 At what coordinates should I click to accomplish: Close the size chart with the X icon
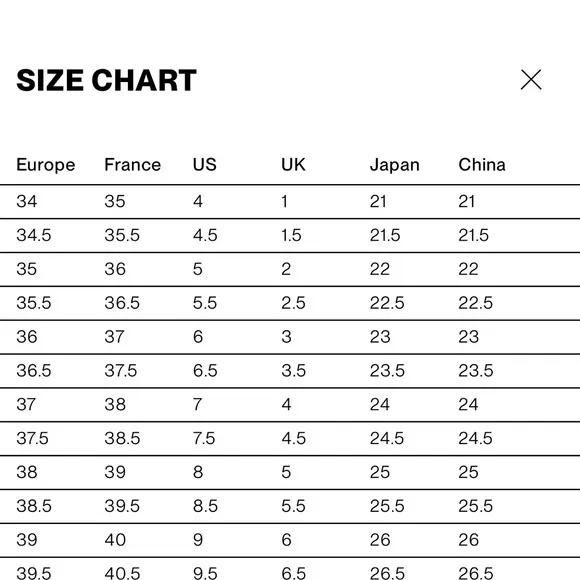click(x=531, y=80)
